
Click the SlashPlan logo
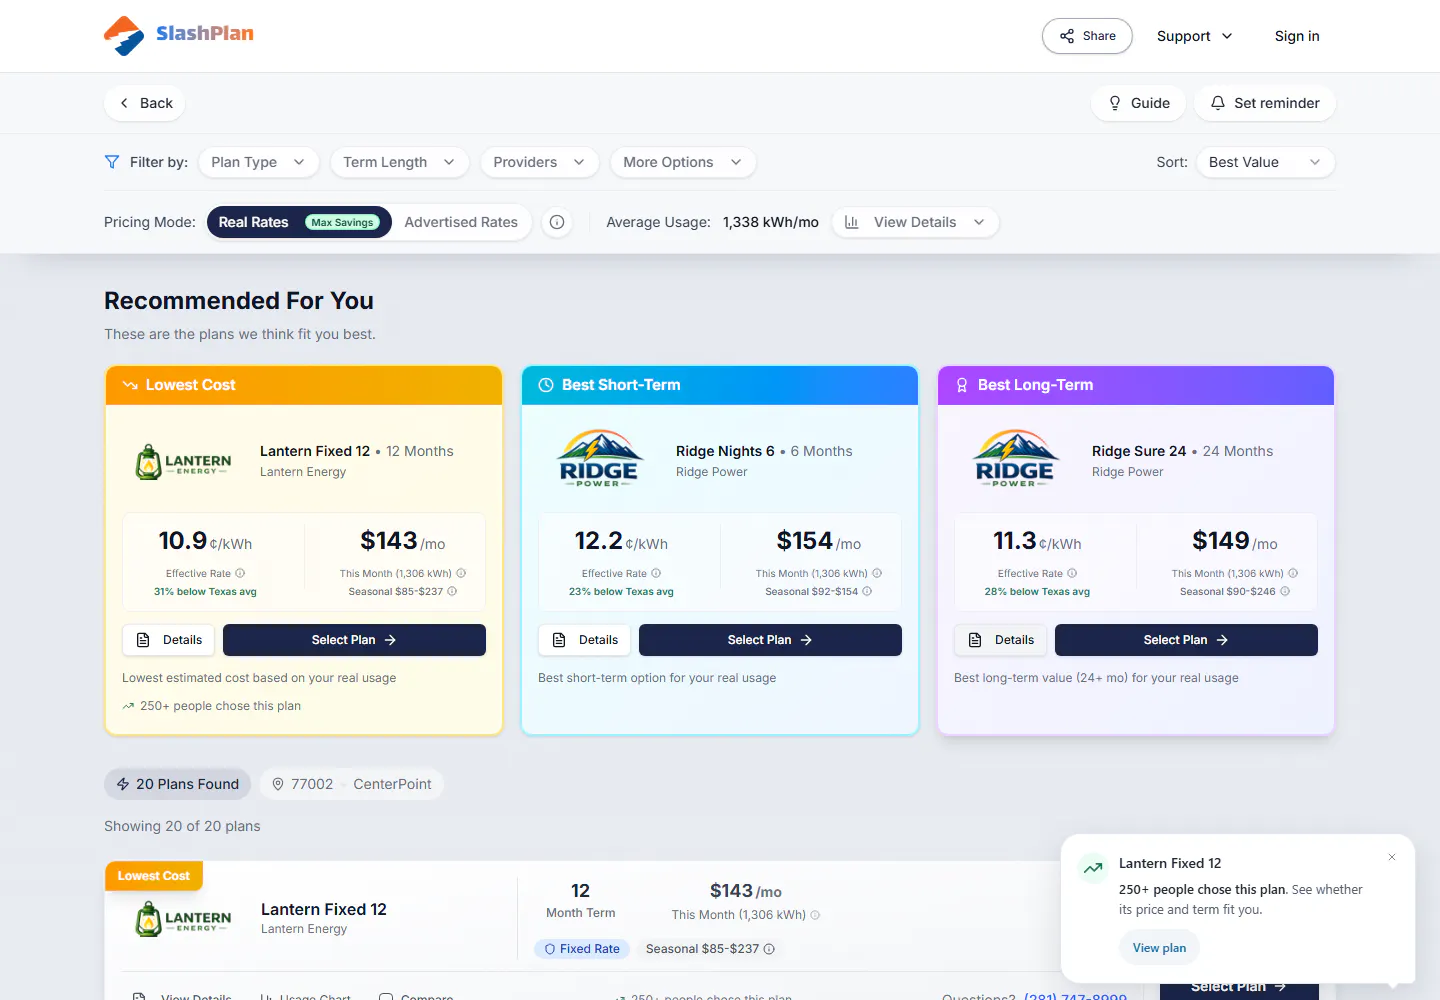[179, 35]
